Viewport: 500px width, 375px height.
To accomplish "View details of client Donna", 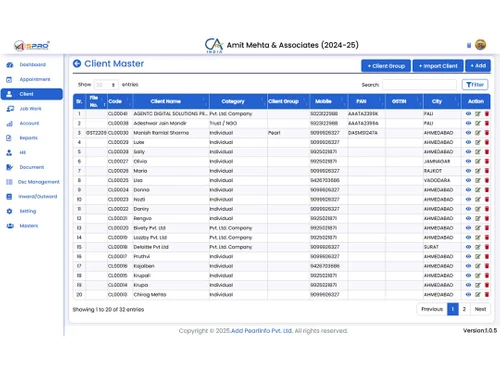I will coord(468,190).
